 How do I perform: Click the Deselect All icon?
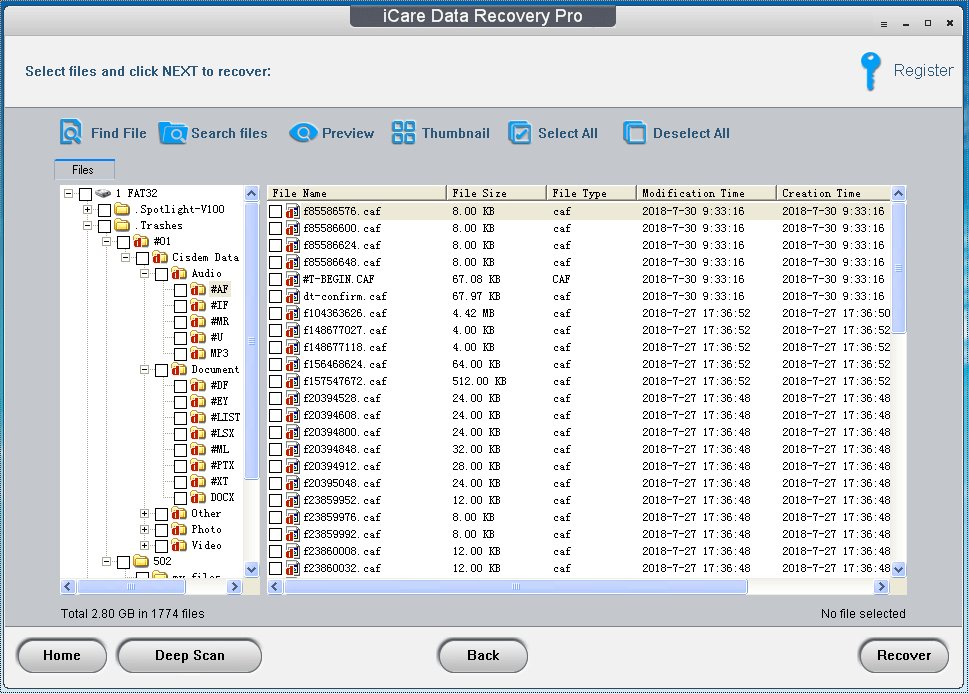636,132
